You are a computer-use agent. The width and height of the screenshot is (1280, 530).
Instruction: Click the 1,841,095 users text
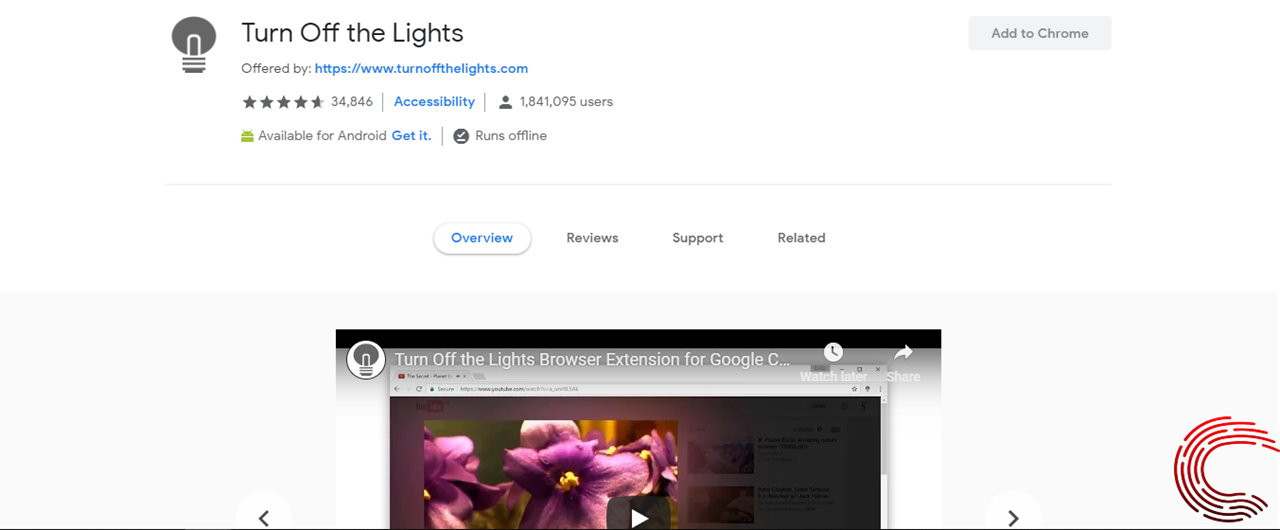point(566,102)
